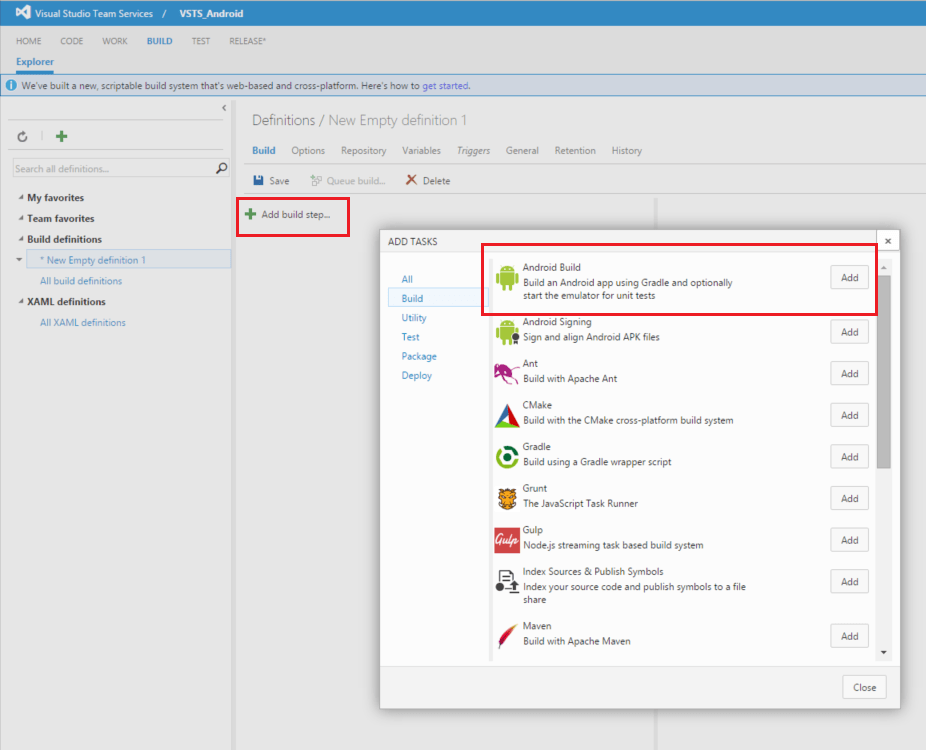Click the Add Tasks list scrollbar

883,370
